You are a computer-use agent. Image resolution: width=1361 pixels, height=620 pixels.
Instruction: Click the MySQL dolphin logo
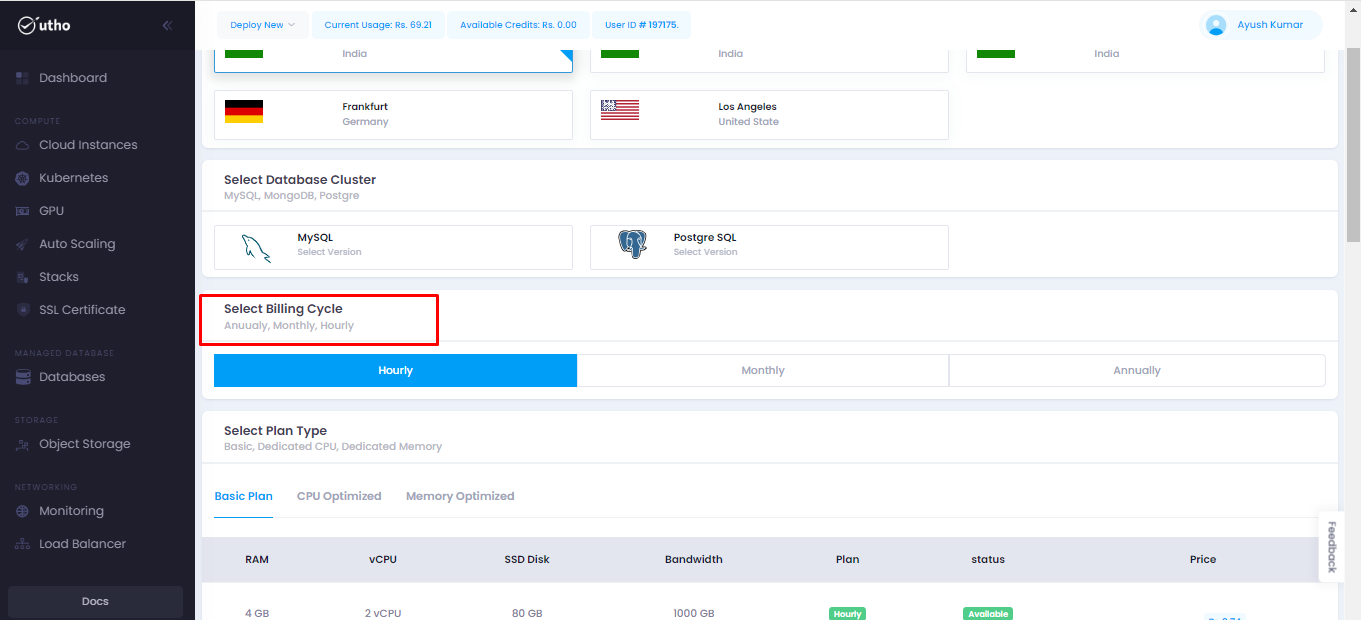click(257, 246)
